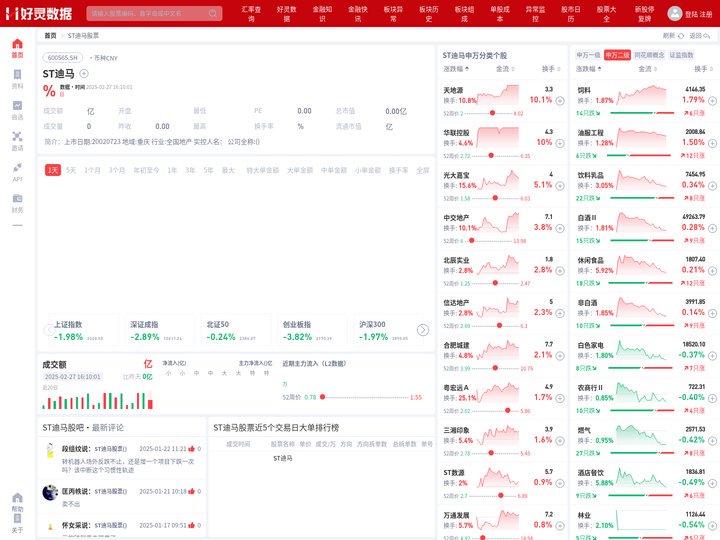Select the 1天 chart range
Viewport: 720px width, 540px height.
pyautogui.click(x=53, y=170)
